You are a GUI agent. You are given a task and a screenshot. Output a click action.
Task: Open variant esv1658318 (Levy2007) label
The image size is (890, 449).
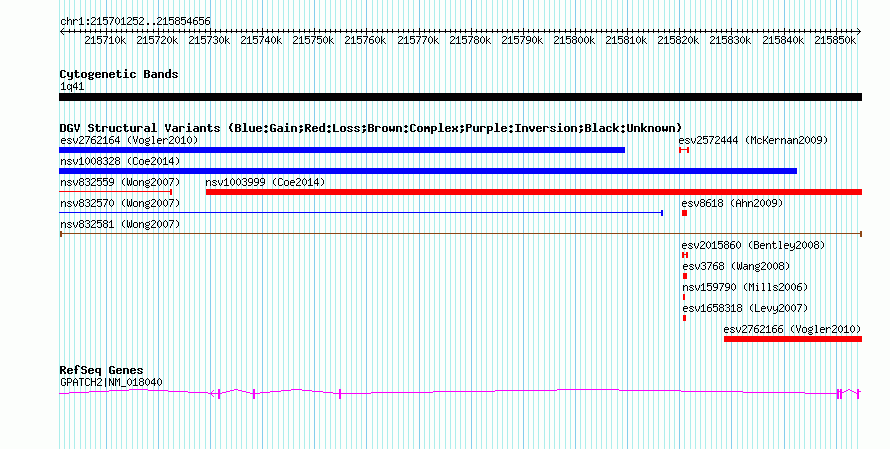[745, 308]
